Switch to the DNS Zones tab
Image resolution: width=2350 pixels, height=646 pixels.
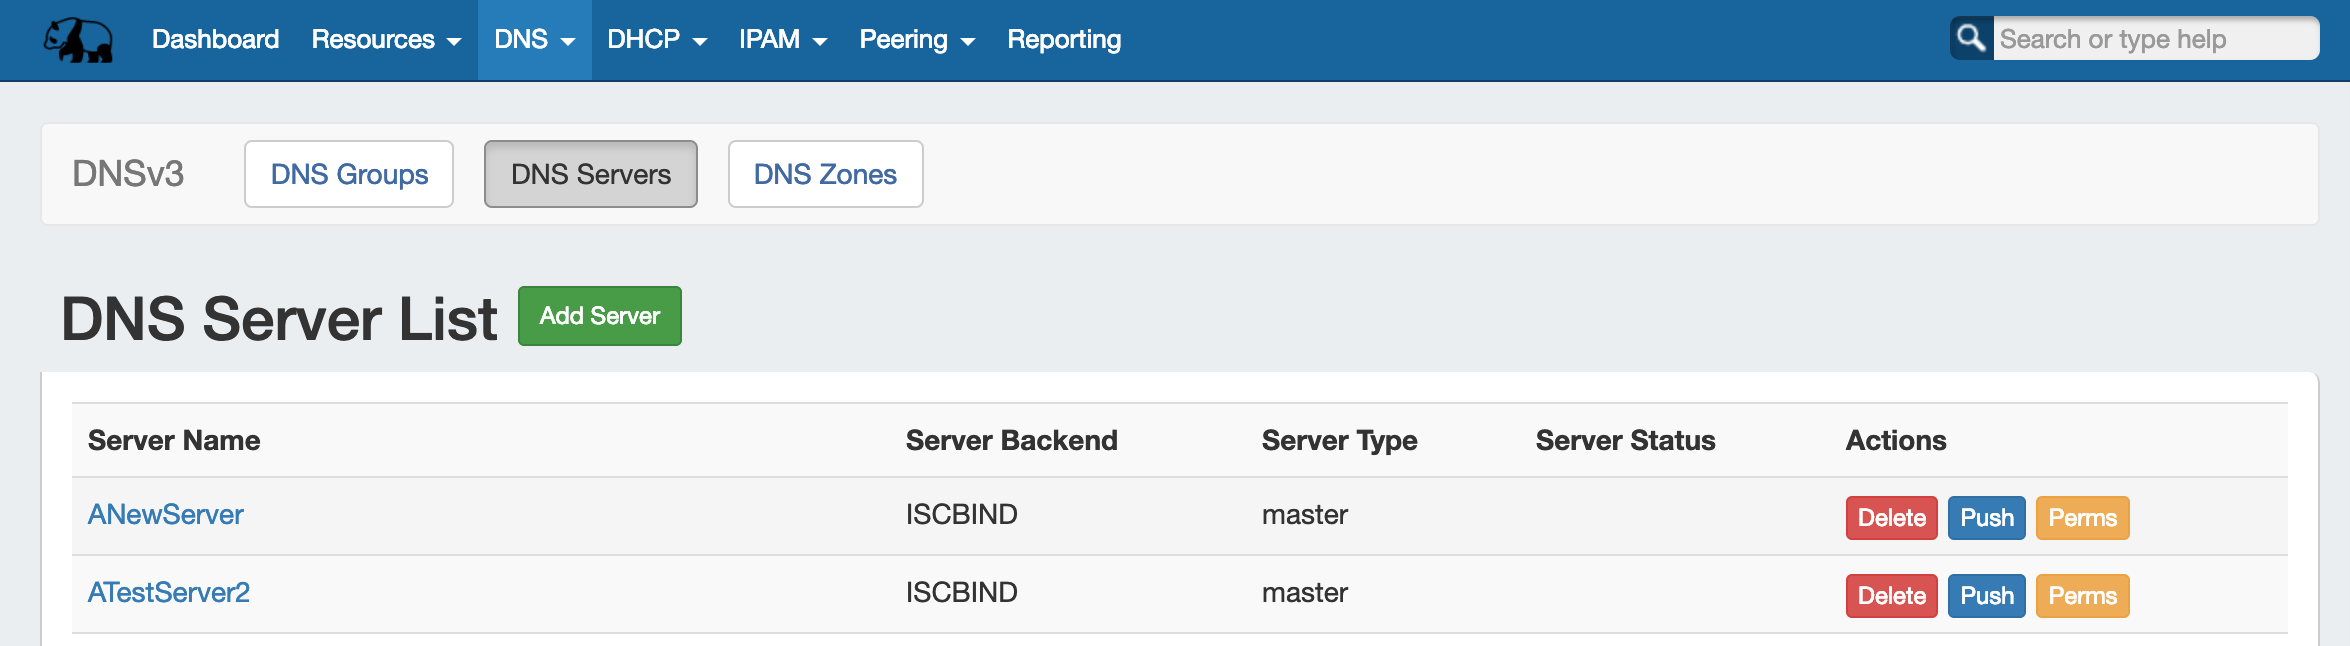(825, 174)
